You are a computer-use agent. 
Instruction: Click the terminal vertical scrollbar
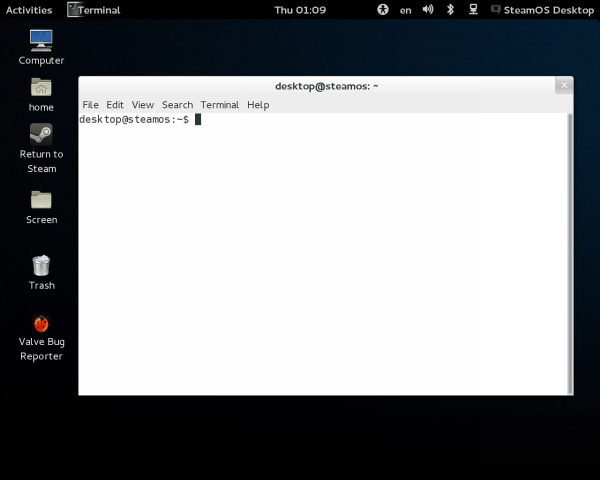pos(570,250)
